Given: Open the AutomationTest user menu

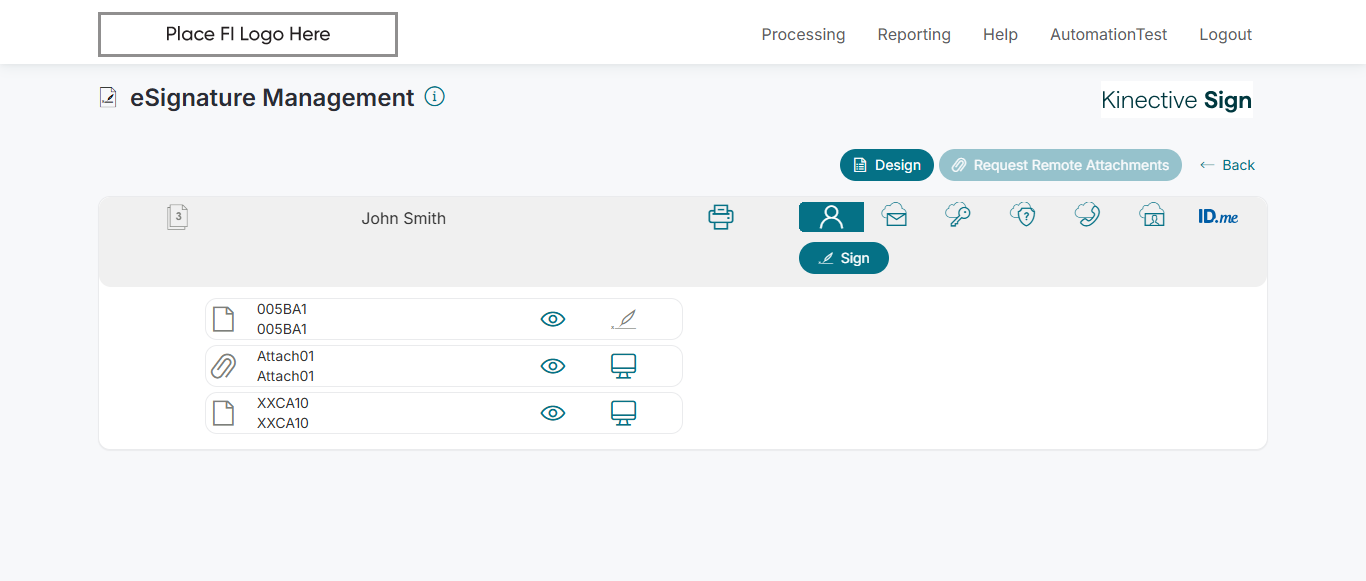Looking at the screenshot, I should click(1108, 34).
